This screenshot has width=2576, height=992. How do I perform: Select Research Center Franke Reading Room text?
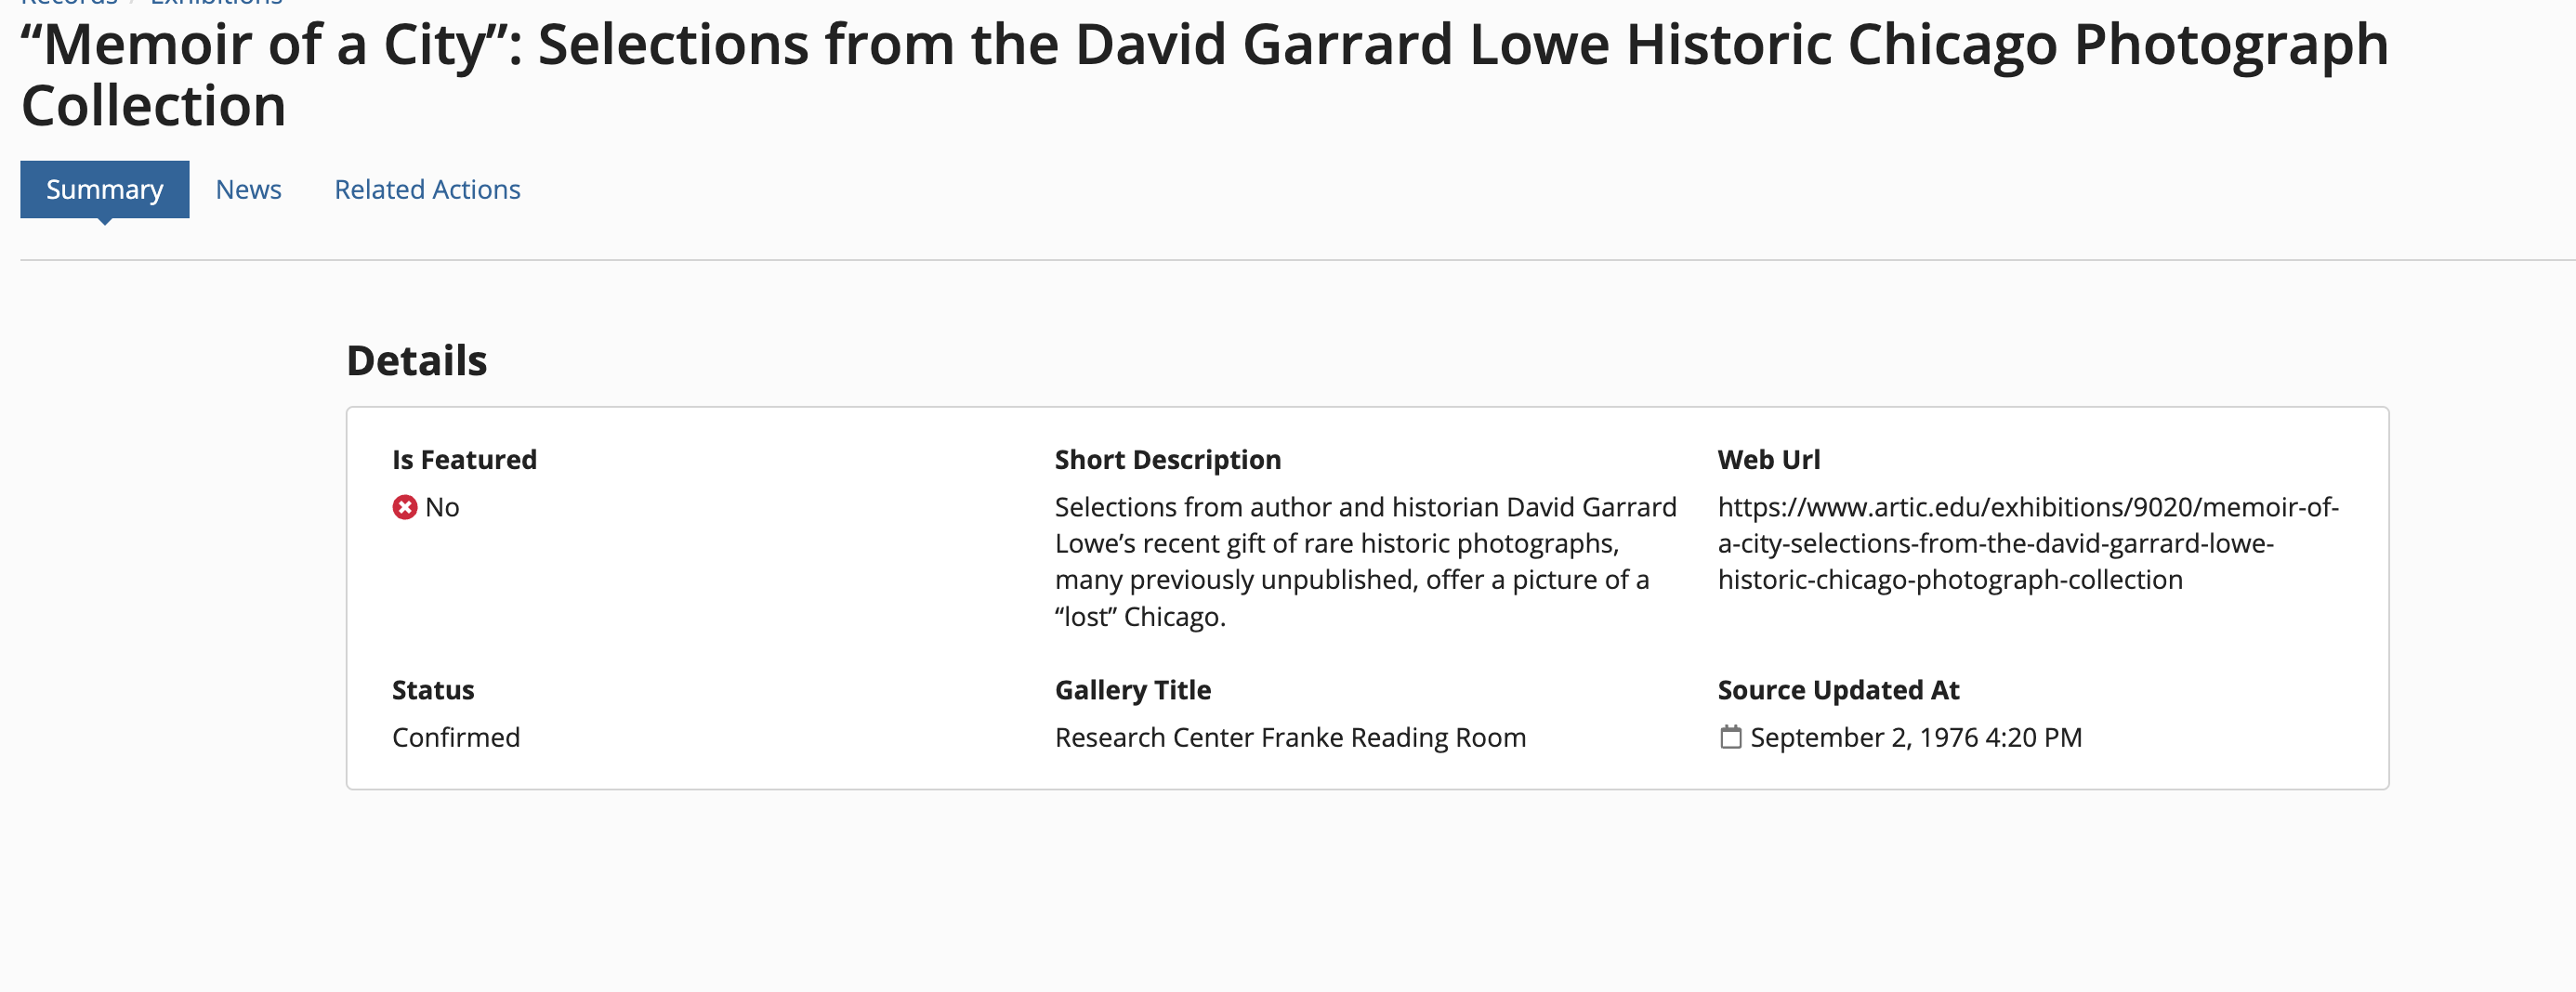1290,738
